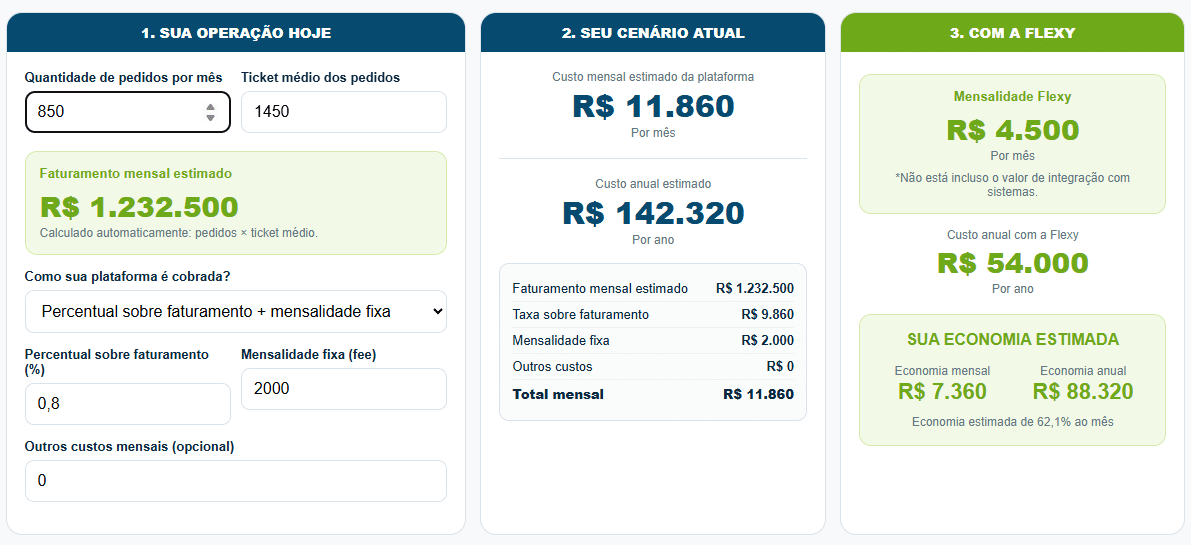1191x545 pixels.
Task: Click the 1. Sua Operação Hoje header
Action: 235,33
